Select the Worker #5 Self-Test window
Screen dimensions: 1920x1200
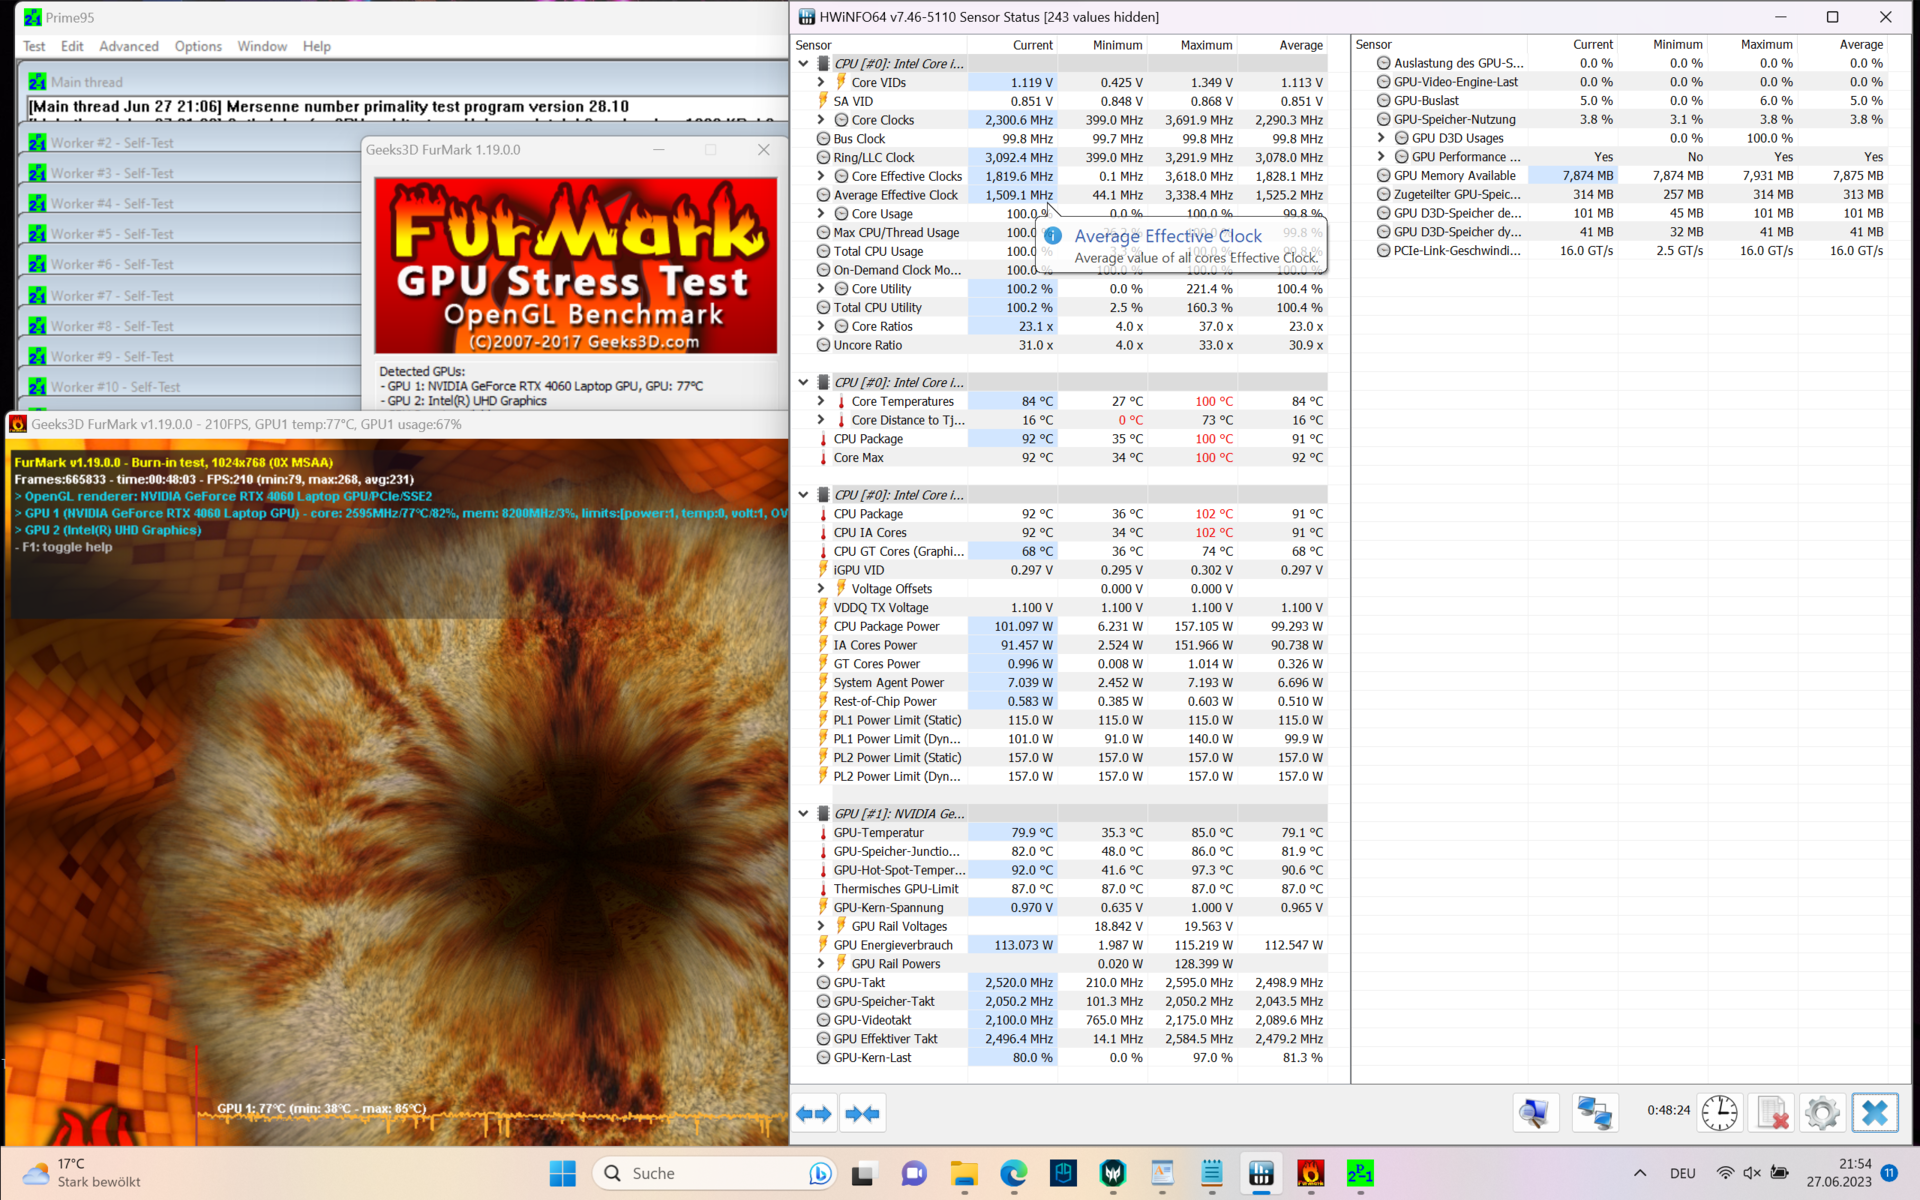point(112,234)
